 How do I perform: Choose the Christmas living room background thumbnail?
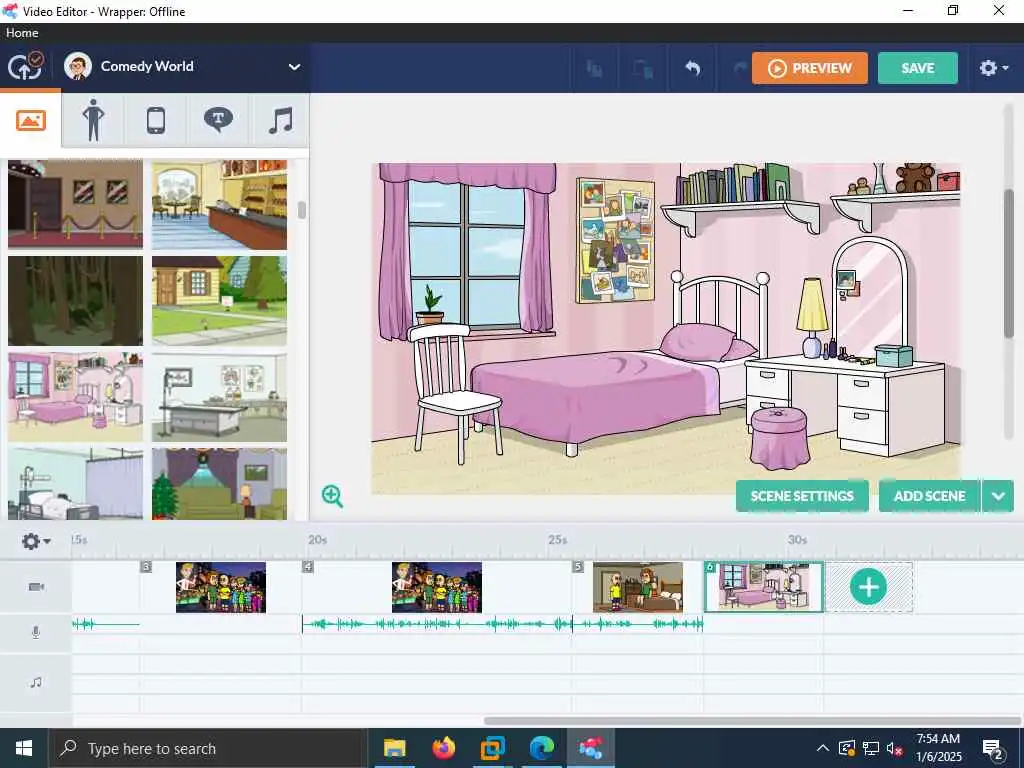219,483
